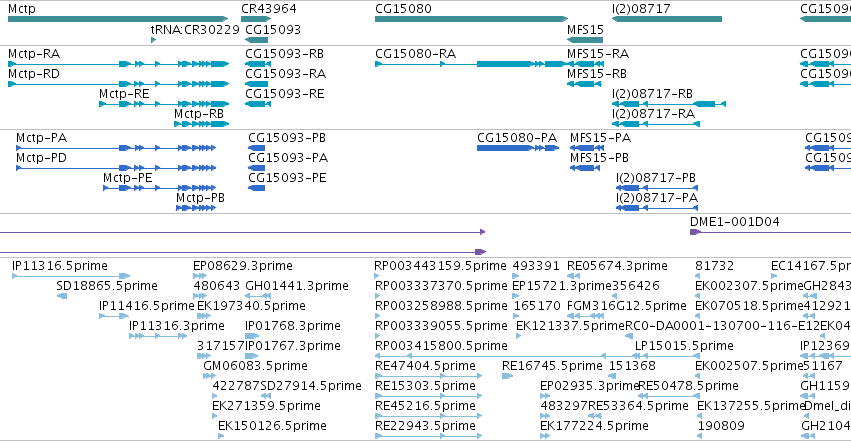Click the 165170 EST label
Screen dimensions: 851x441
tap(537, 306)
